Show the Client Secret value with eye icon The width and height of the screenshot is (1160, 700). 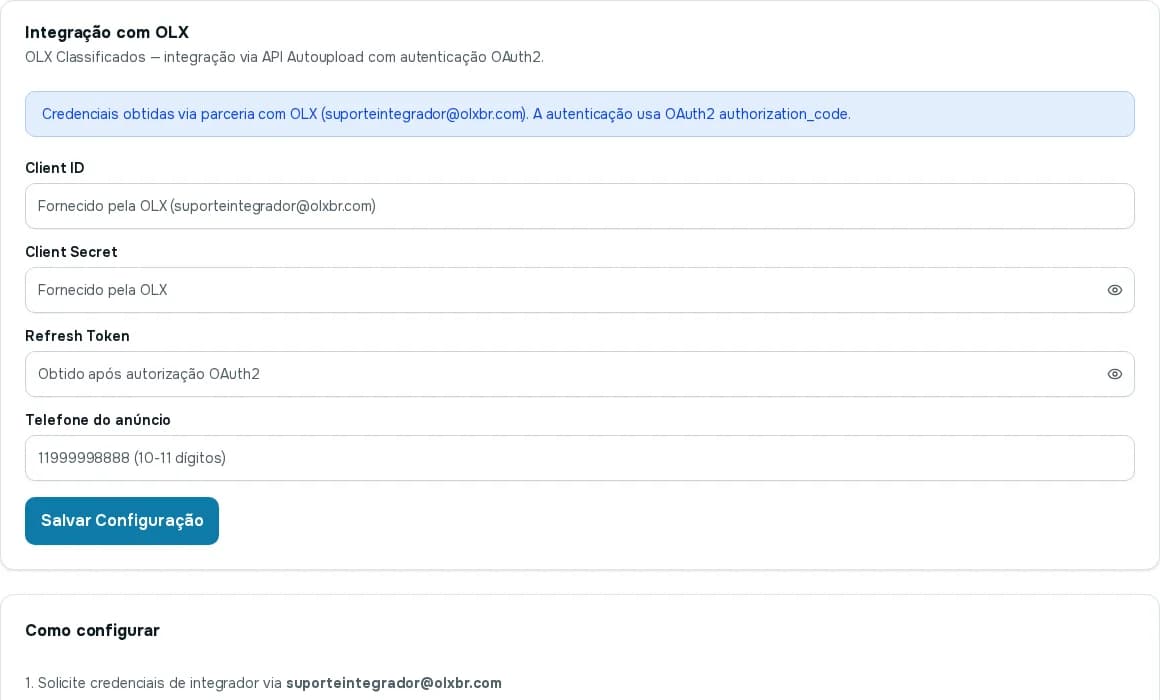tap(1114, 290)
